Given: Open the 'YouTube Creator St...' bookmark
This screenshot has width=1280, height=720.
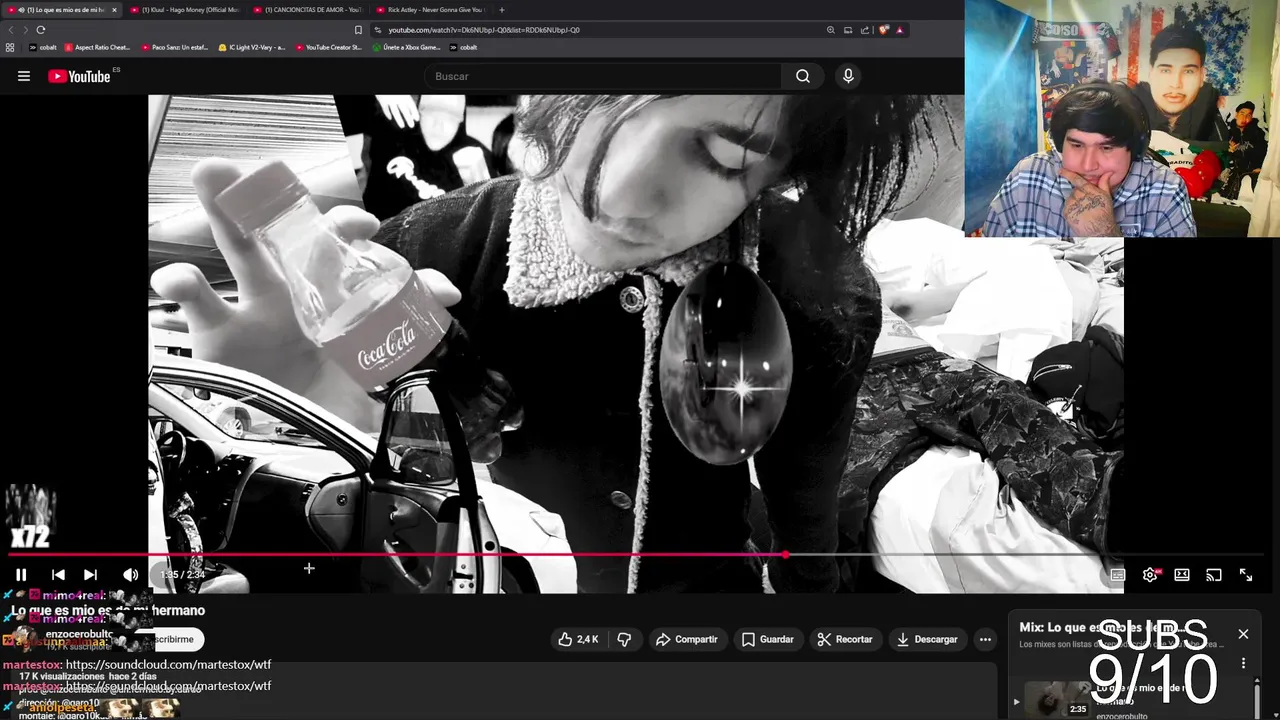Looking at the screenshot, I should (x=329, y=47).
